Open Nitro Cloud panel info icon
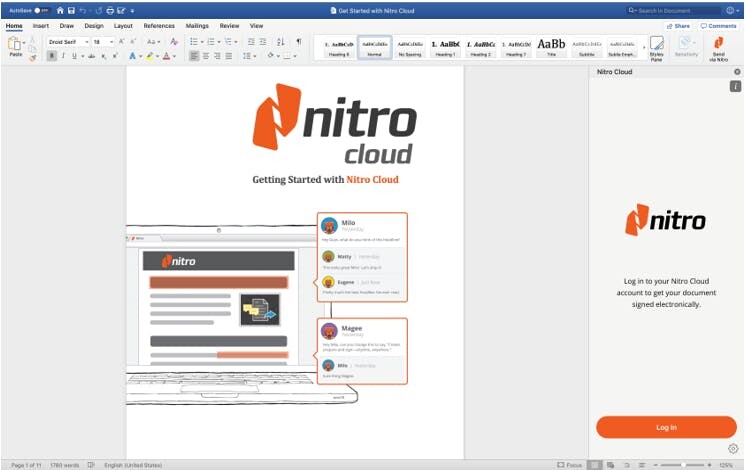The image size is (746, 470). coord(736,86)
